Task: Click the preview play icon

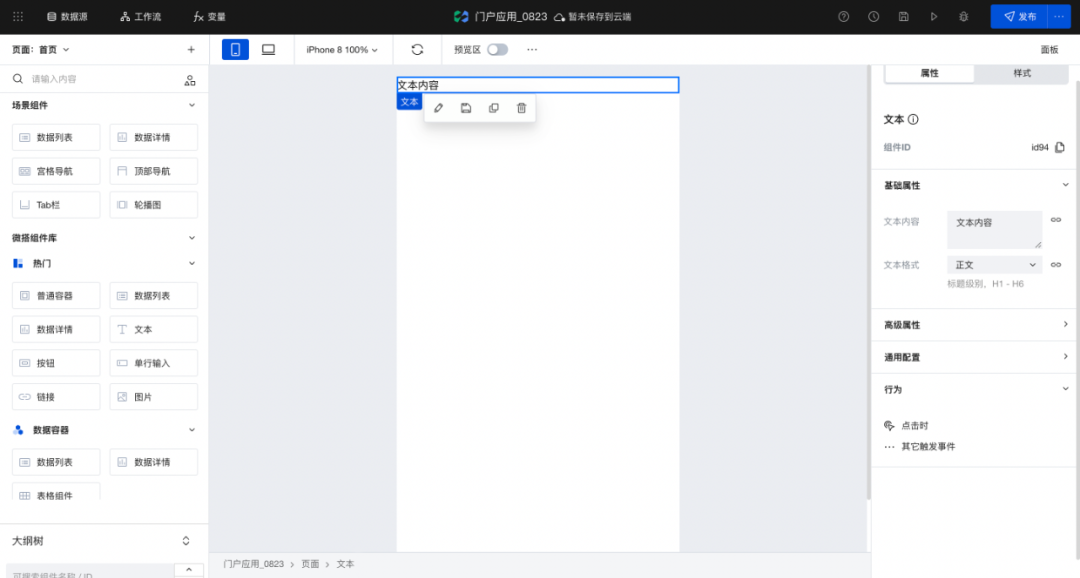Action: pyautogui.click(x=933, y=17)
